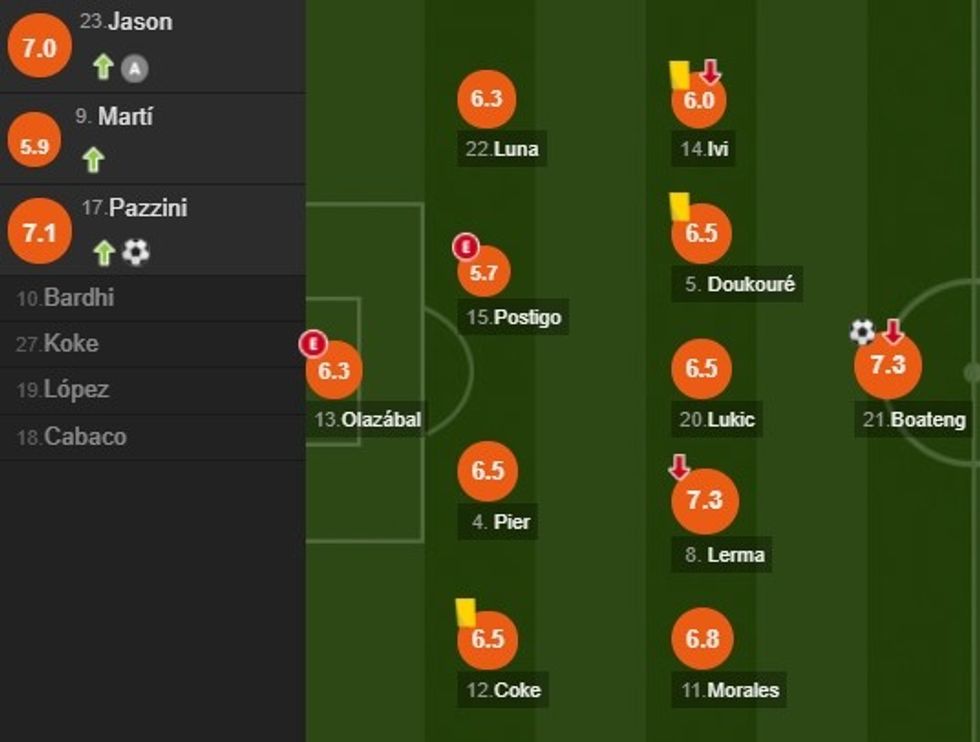Viewport: 980px width, 742px height.
Task: Click the substituted-off arrow above Boateng's rating
Action: 893,331
